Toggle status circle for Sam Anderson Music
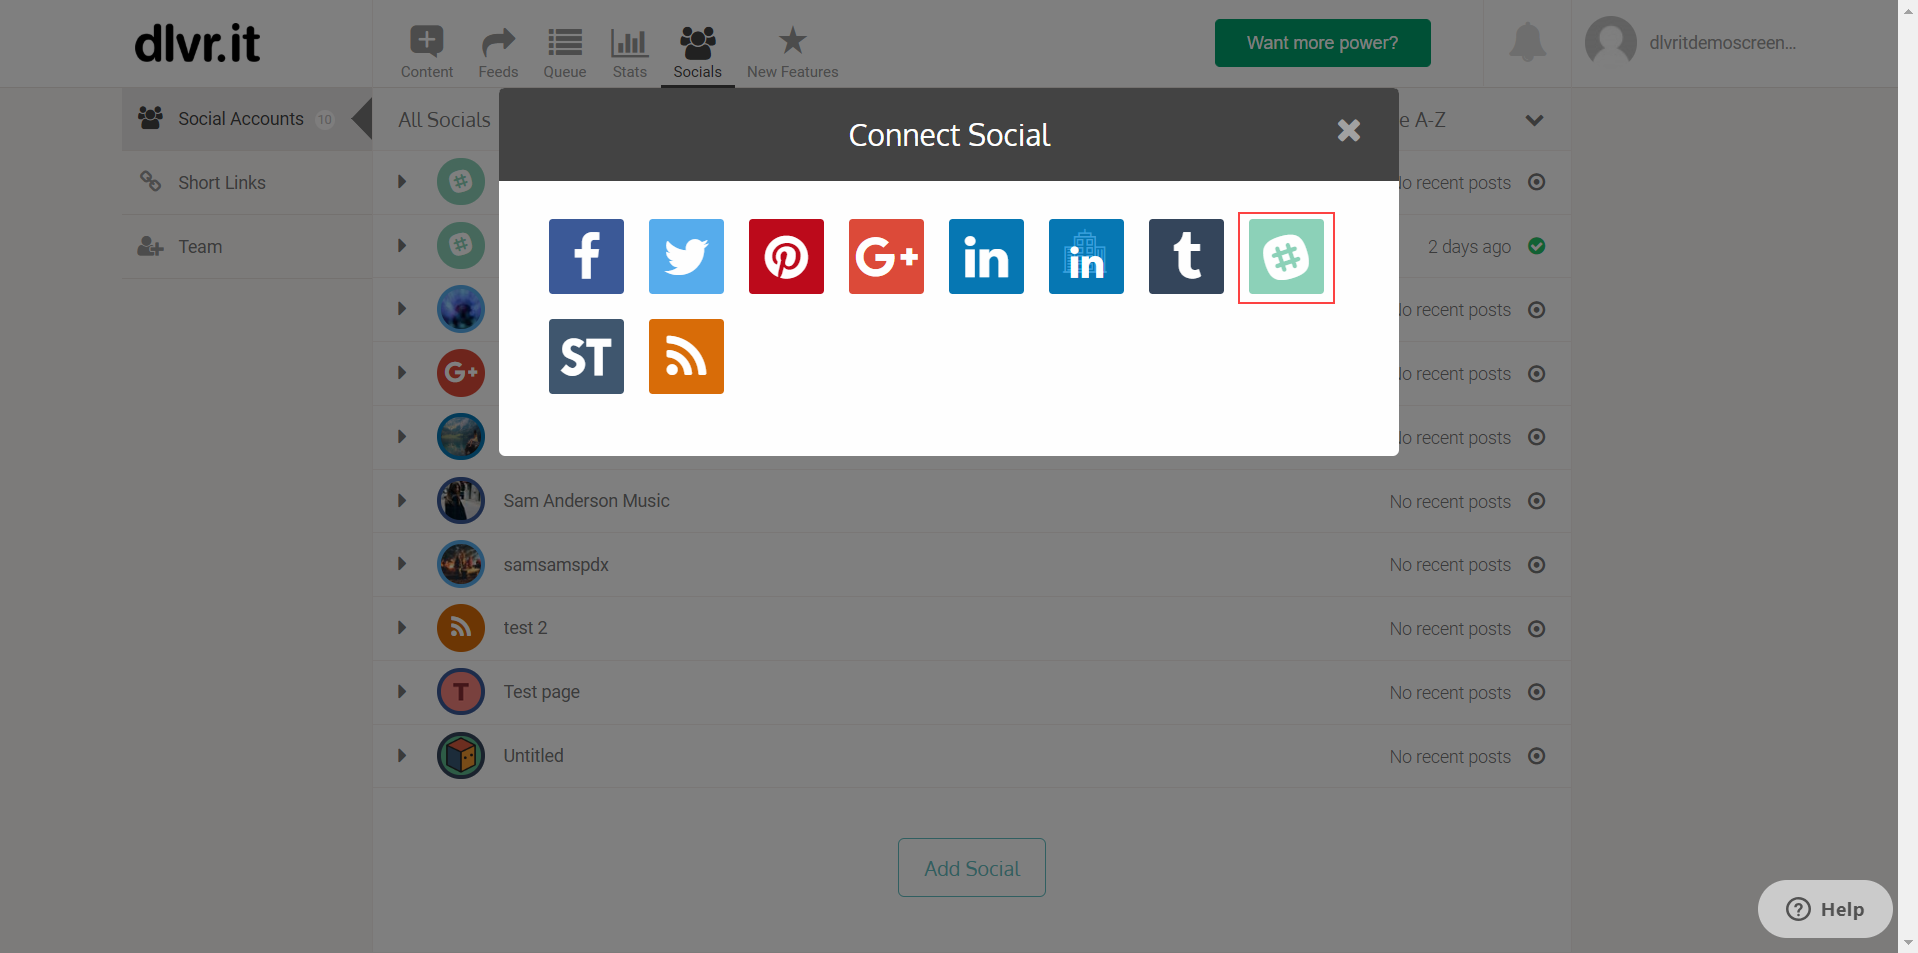 [x=1537, y=501]
